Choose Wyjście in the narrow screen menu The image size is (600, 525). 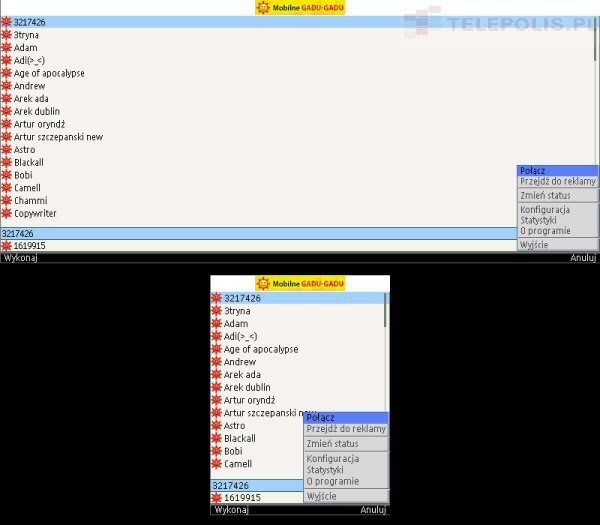click(x=346, y=496)
